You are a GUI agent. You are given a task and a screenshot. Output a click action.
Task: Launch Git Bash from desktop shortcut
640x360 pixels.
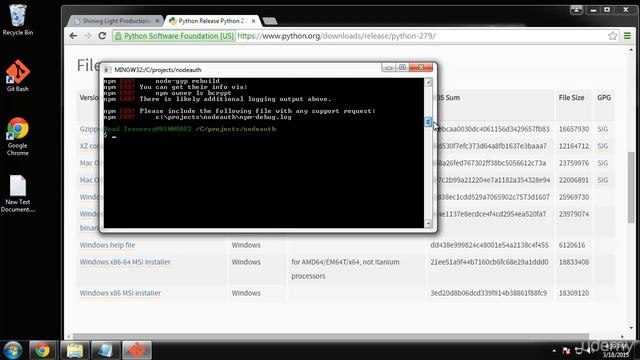tap(18, 76)
